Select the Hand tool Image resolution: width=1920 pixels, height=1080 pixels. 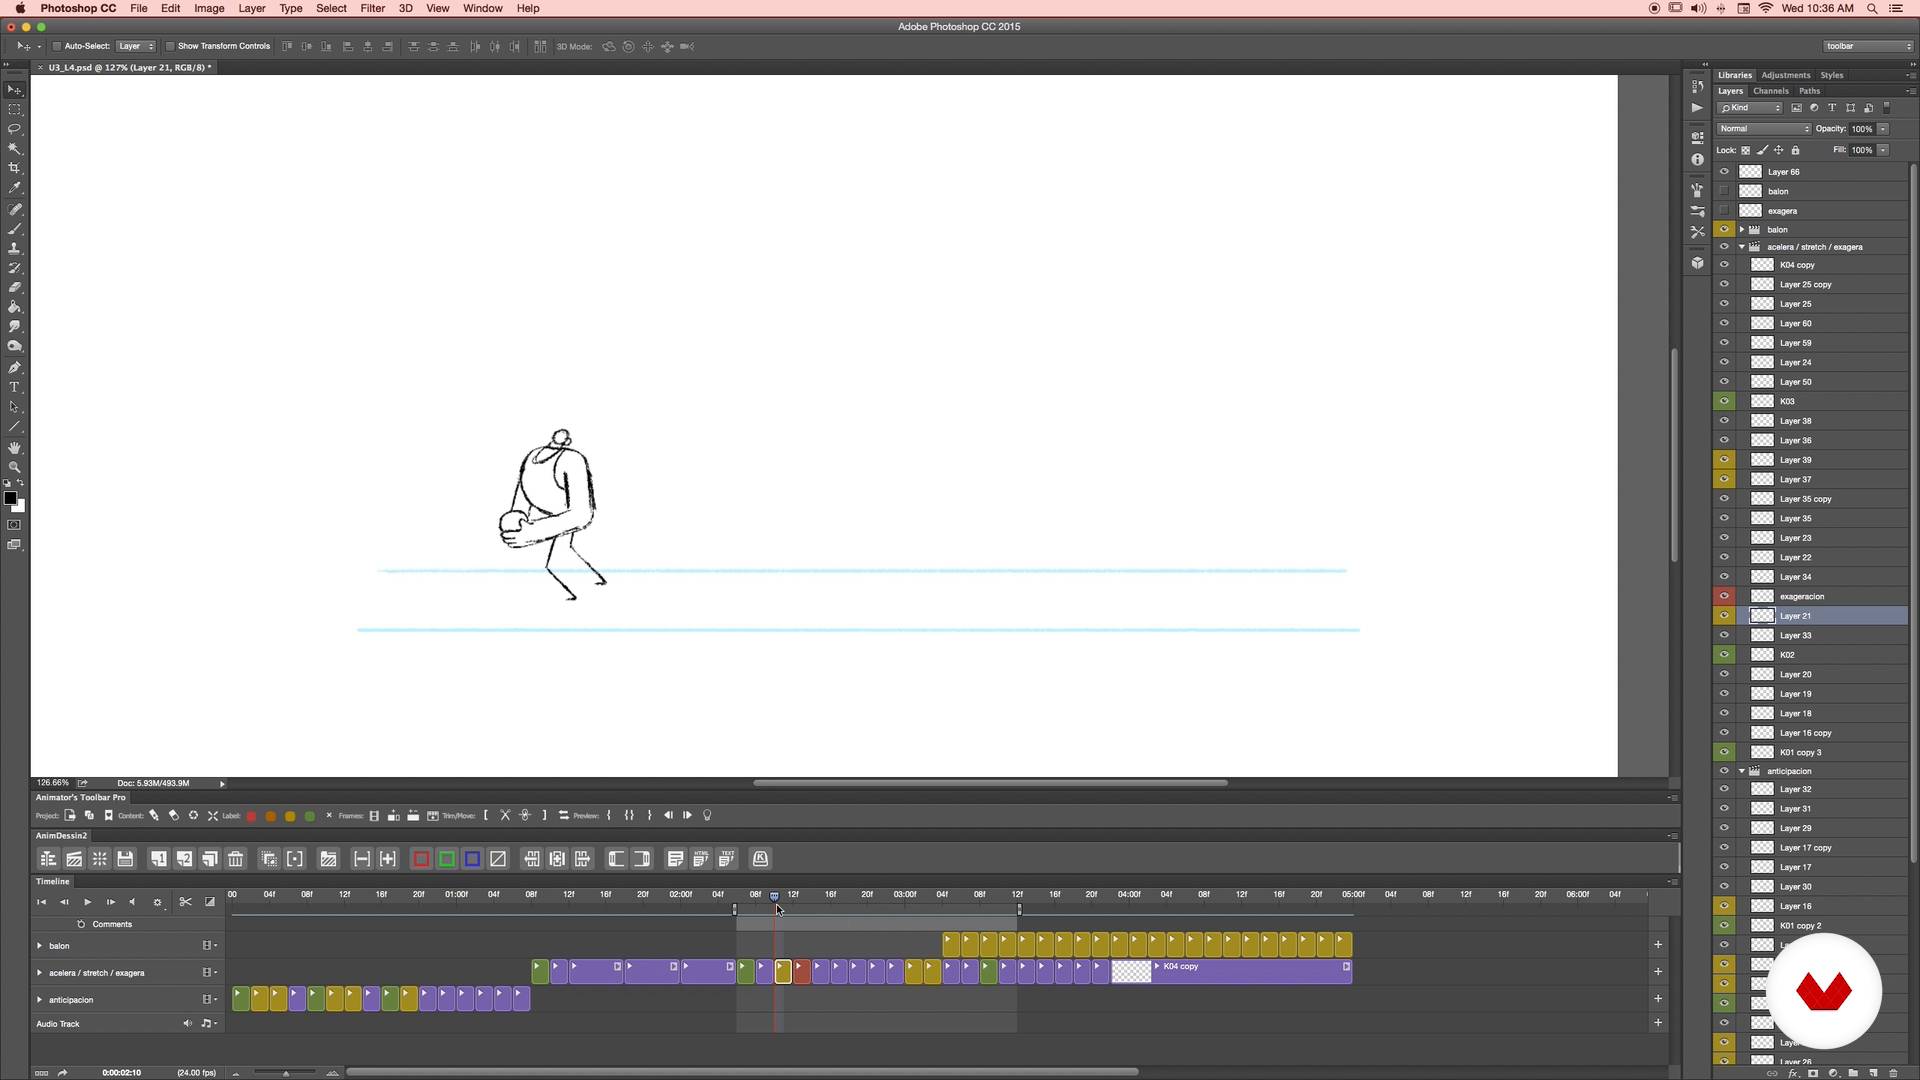[15, 447]
